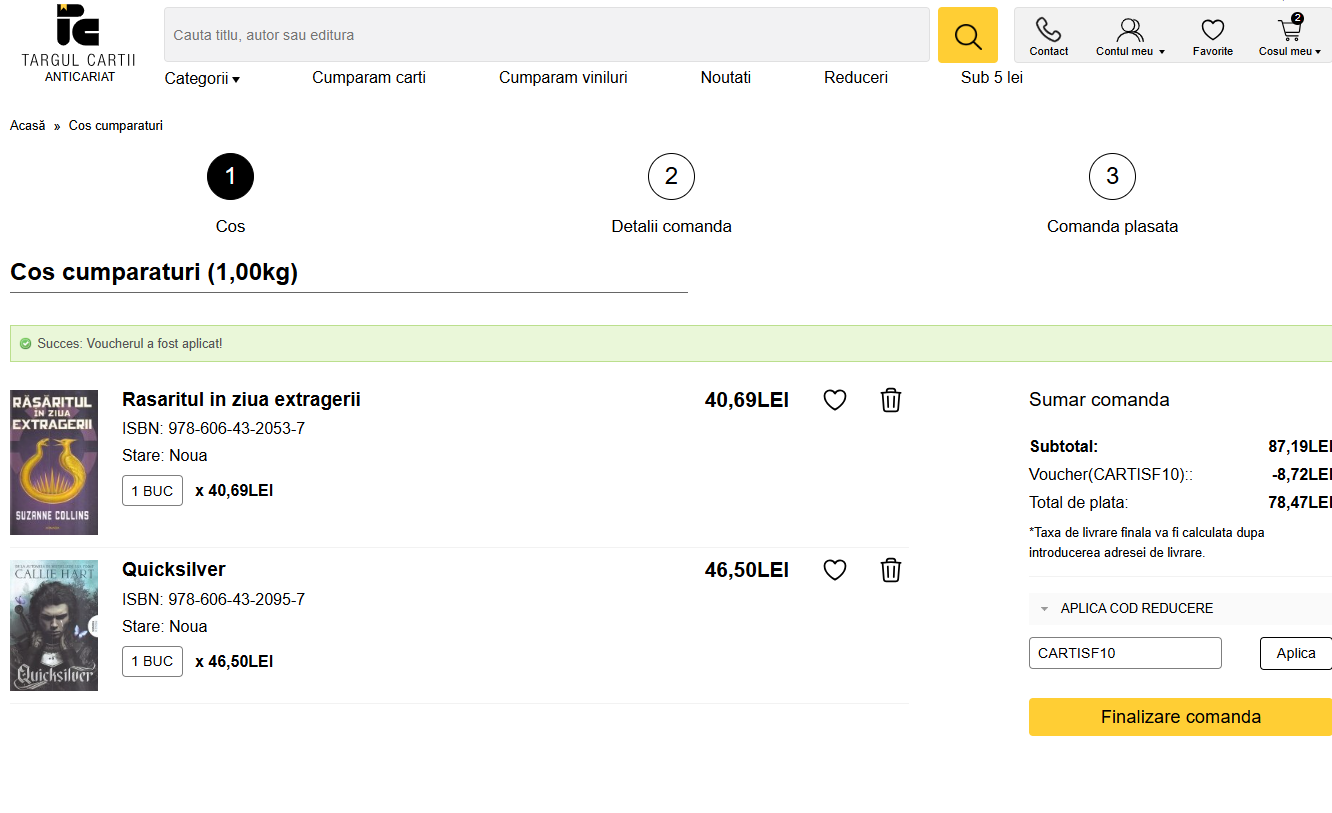Open the Contact phone icon
This screenshot has width=1332, height=813.
(1048, 35)
